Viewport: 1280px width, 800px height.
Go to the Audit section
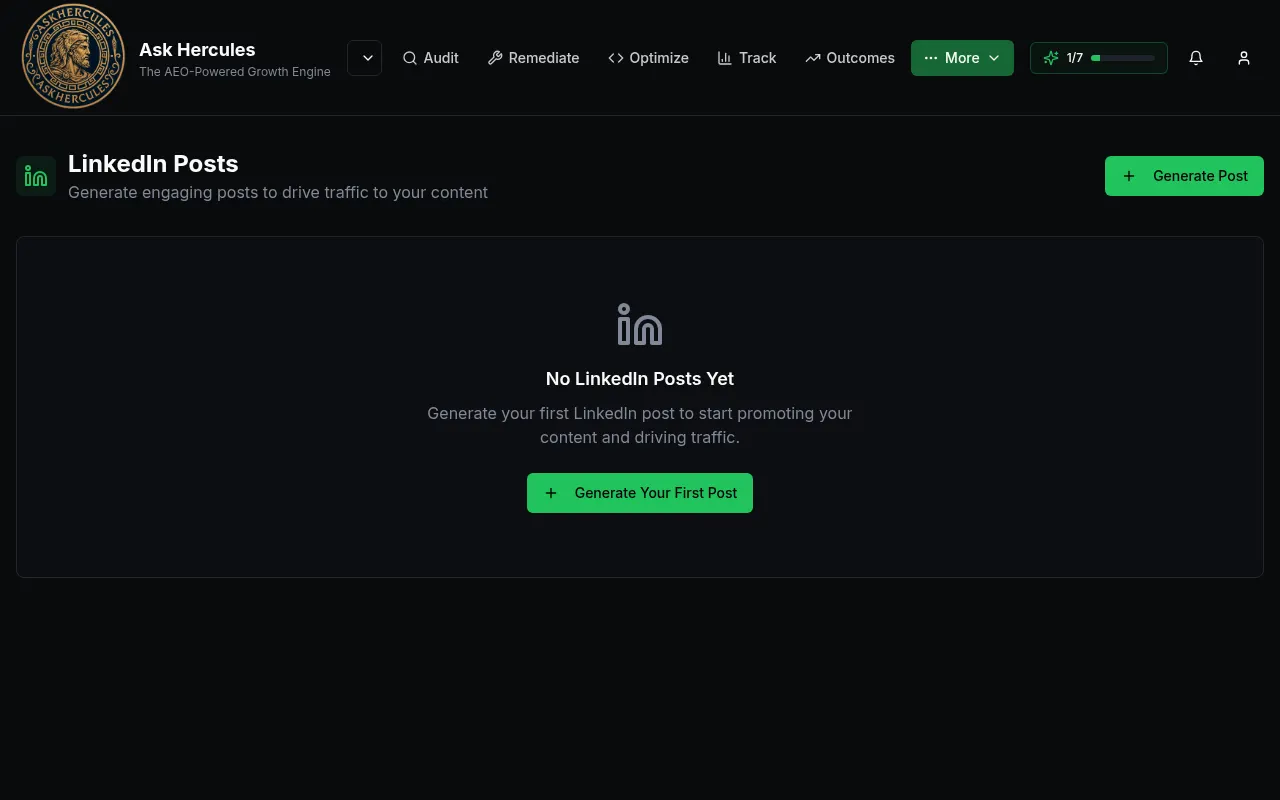431,58
